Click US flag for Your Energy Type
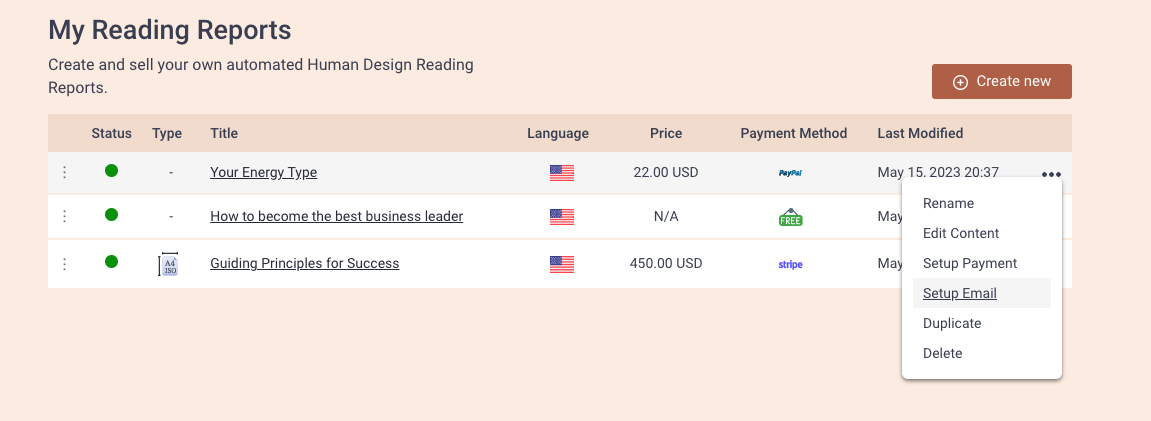 point(562,173)
